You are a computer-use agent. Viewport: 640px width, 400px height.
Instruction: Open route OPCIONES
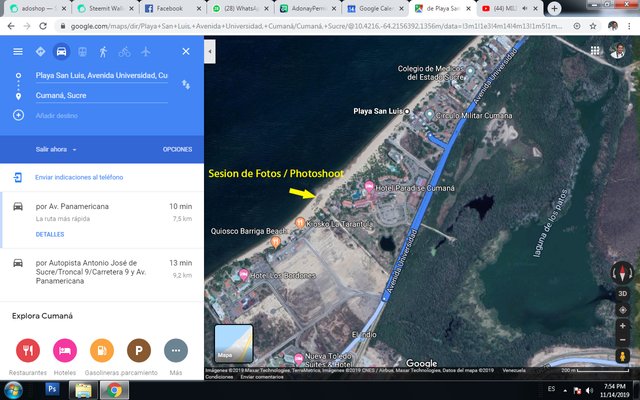click(177, 149)
